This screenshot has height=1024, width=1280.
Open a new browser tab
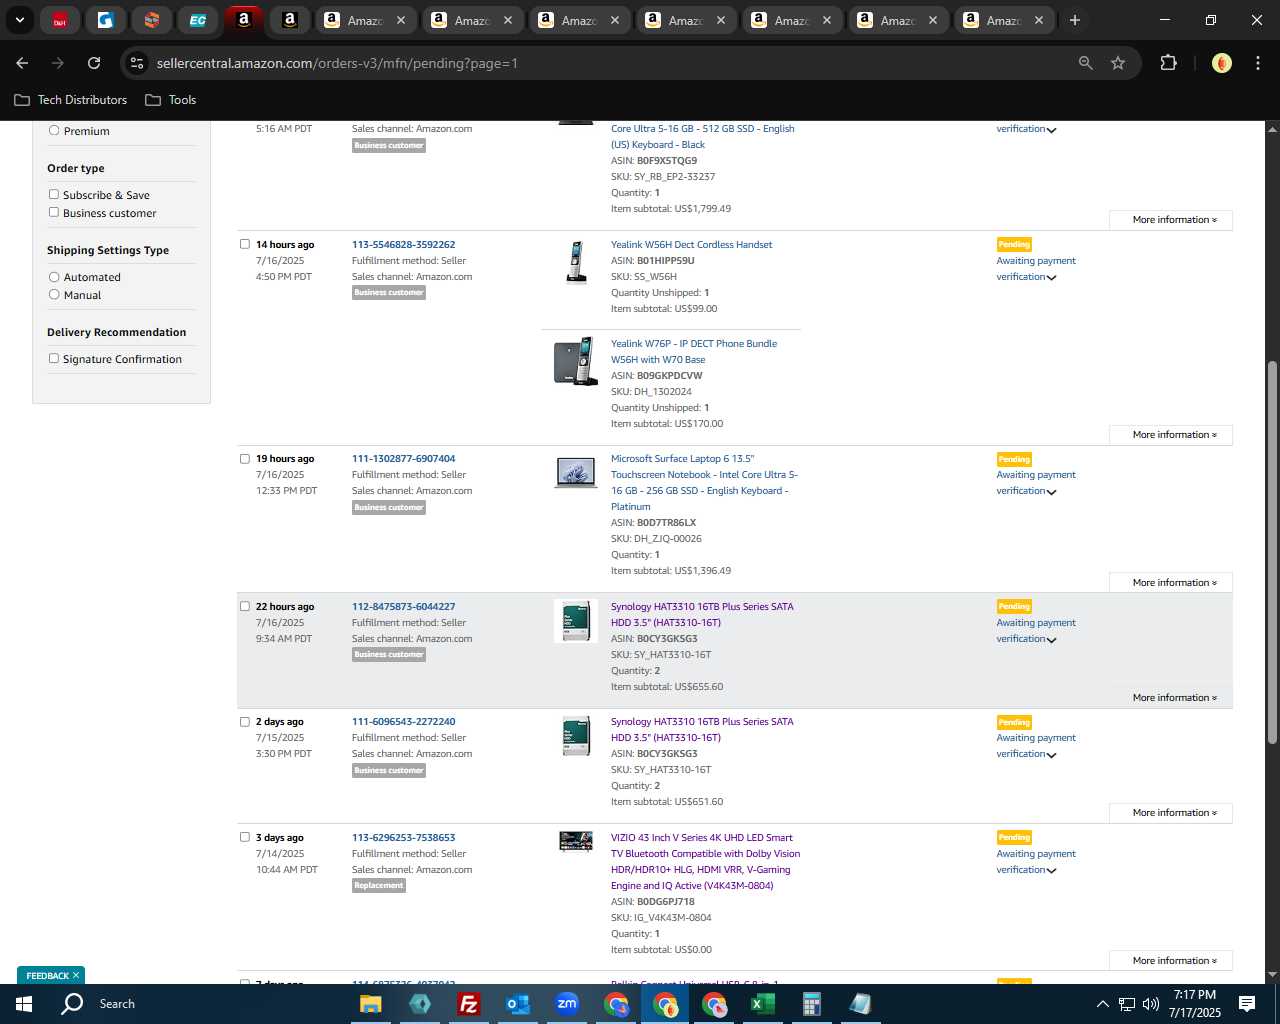coord(1075,20)
